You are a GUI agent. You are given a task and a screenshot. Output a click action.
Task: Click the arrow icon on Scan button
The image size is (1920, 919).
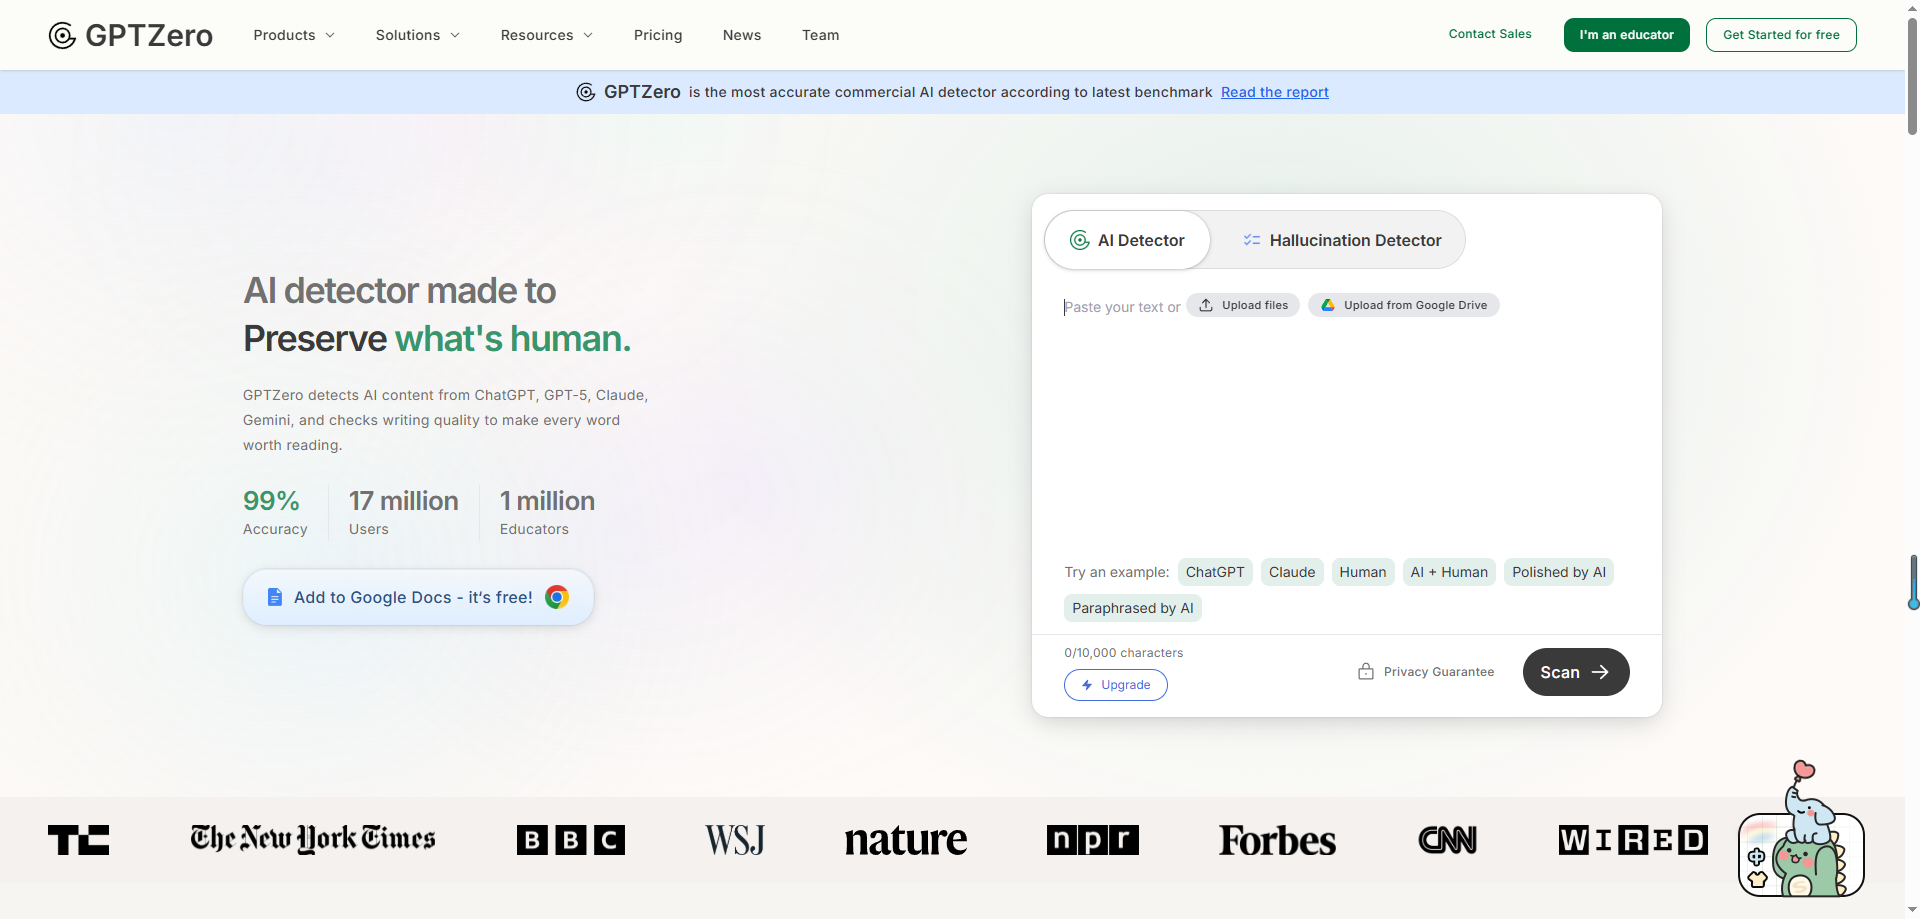pos(1600,672)
